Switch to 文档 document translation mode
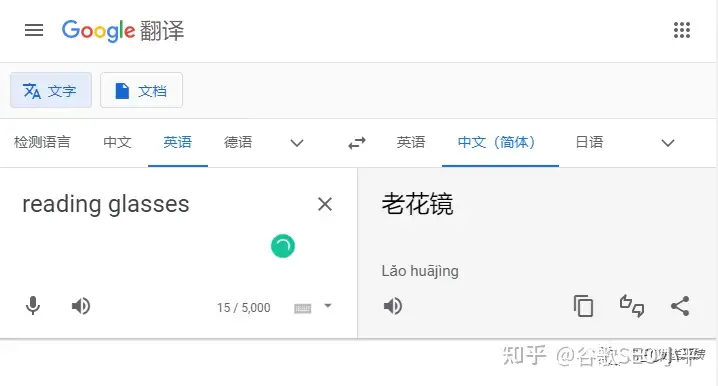The width and height of the screenshot is (718, 386). click(141, 90)
